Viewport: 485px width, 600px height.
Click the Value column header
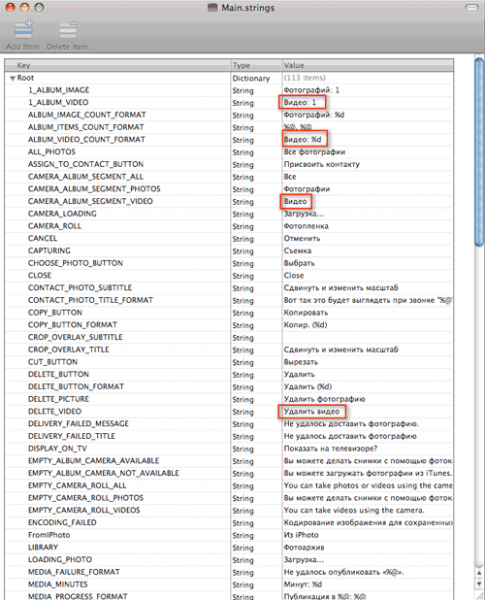(x=367, y=65)
